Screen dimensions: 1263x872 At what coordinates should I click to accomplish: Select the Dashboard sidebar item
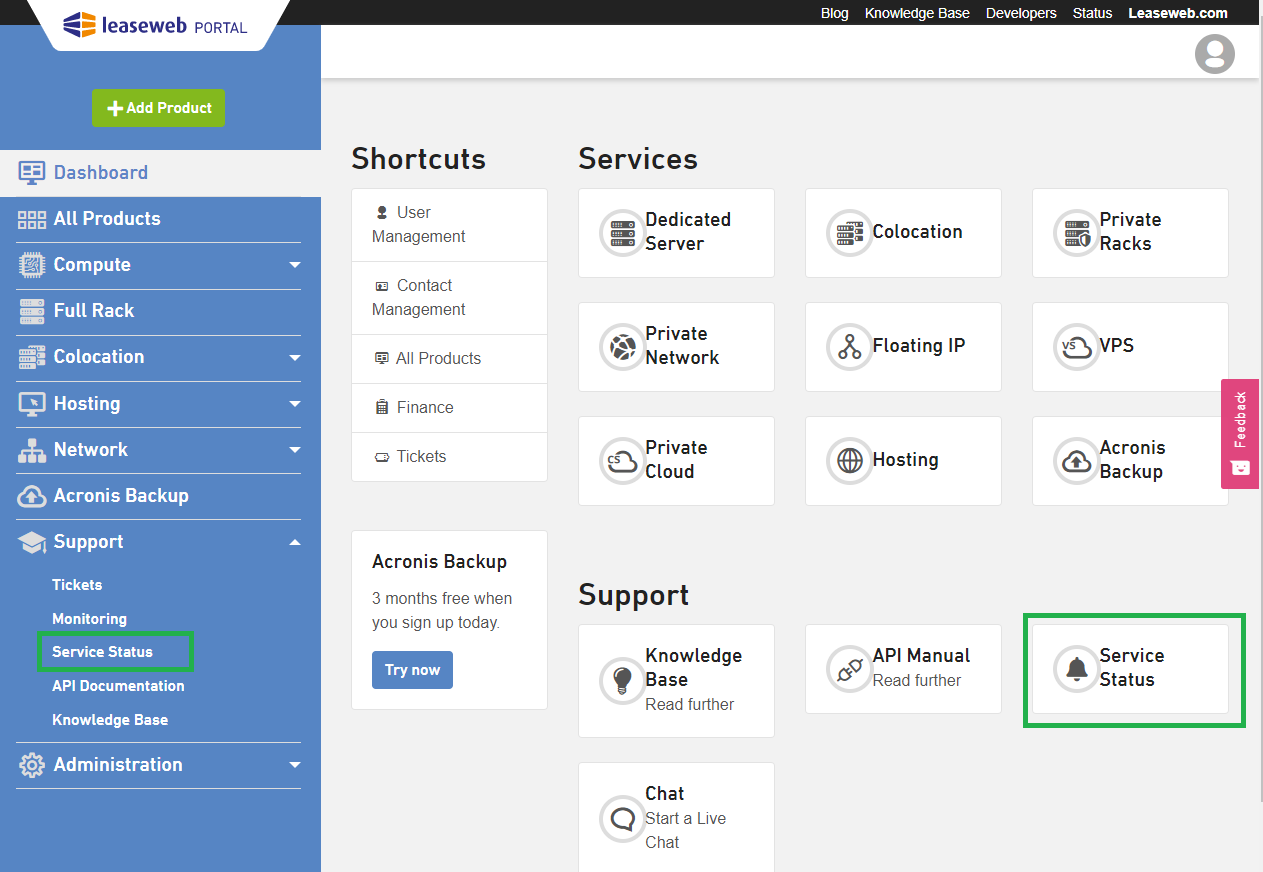click(x=160, y=173)
